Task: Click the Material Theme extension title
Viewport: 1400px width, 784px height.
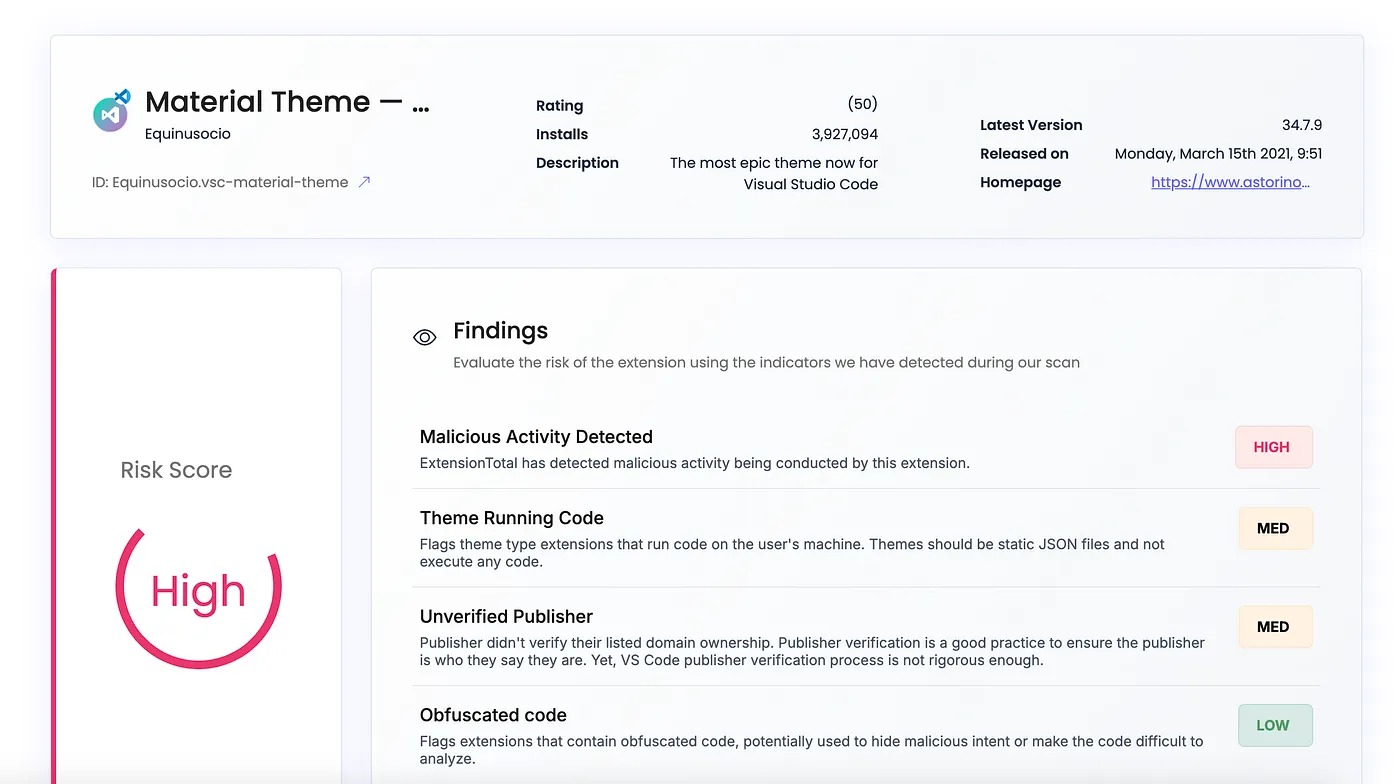Action: (287, 102)
